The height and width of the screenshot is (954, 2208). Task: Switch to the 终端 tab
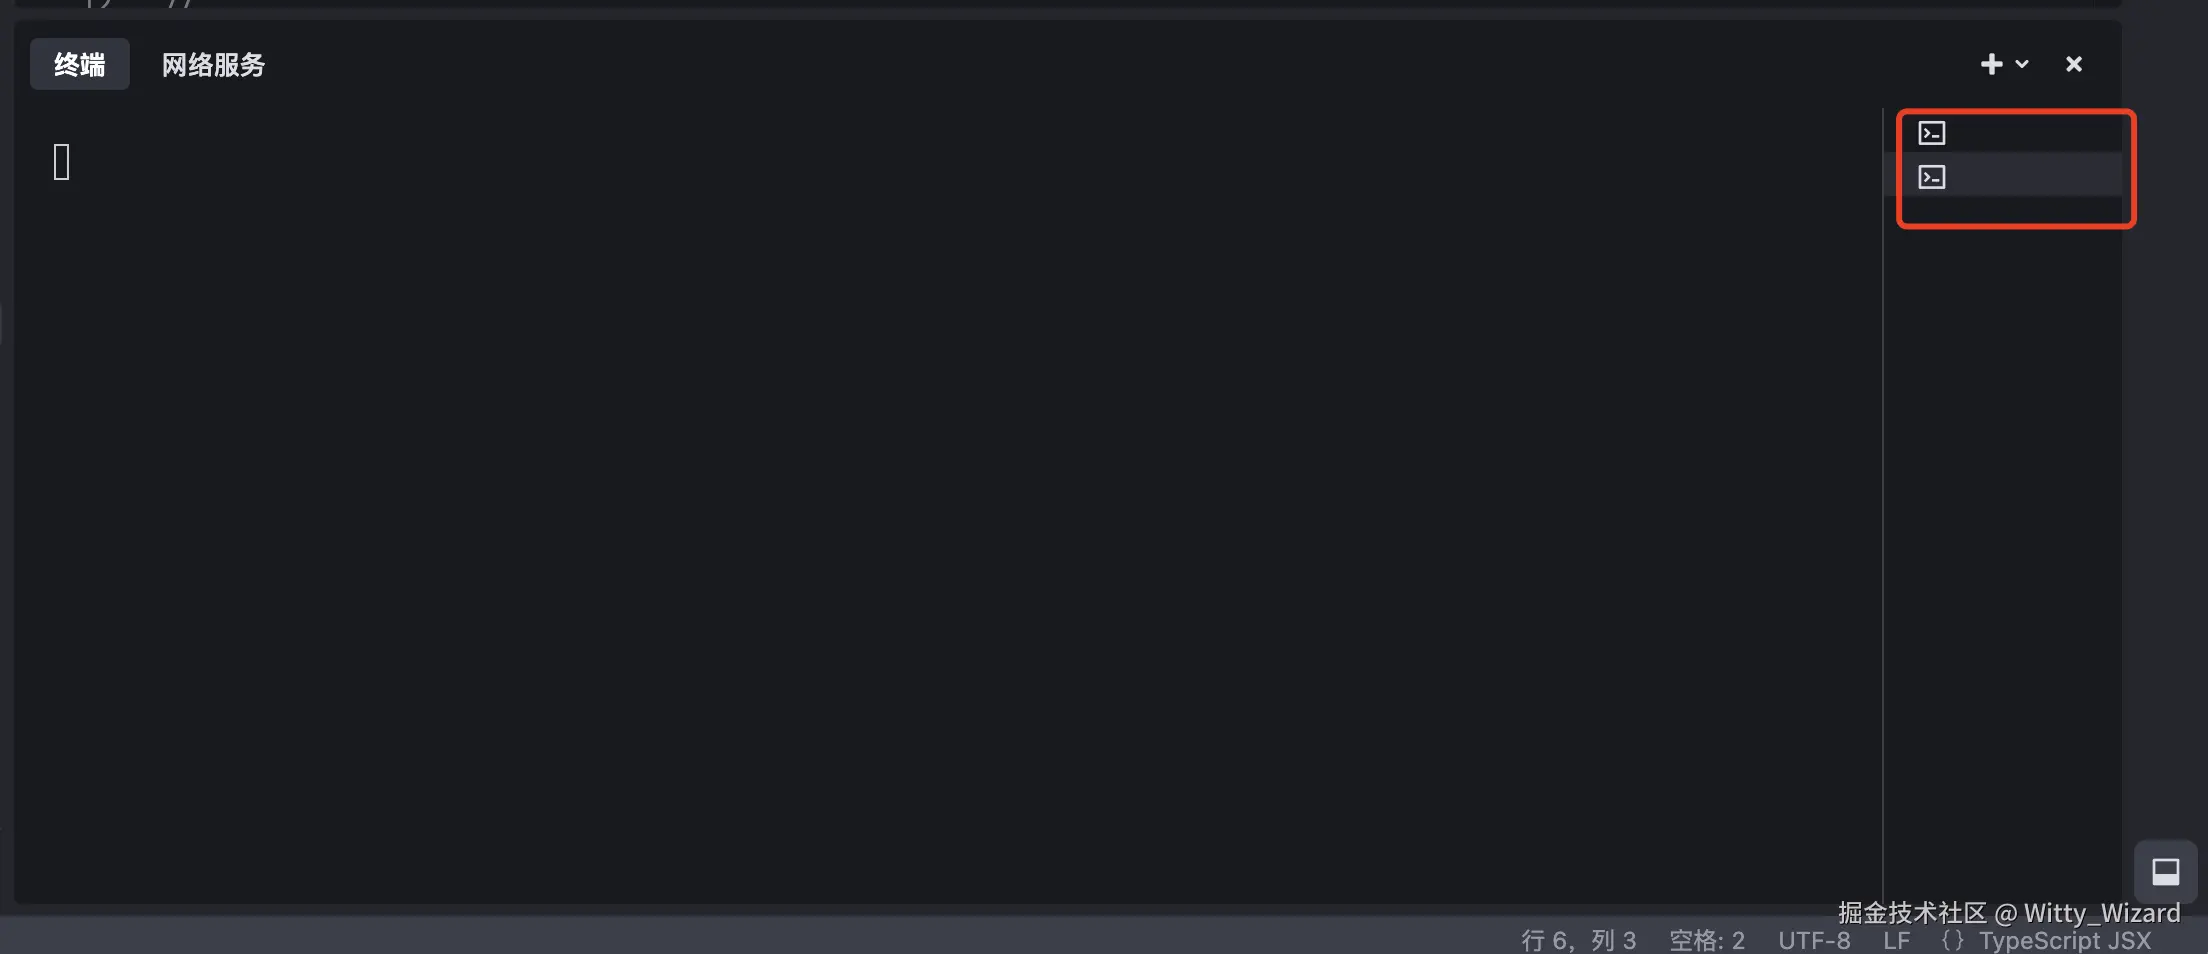[80, 64]
